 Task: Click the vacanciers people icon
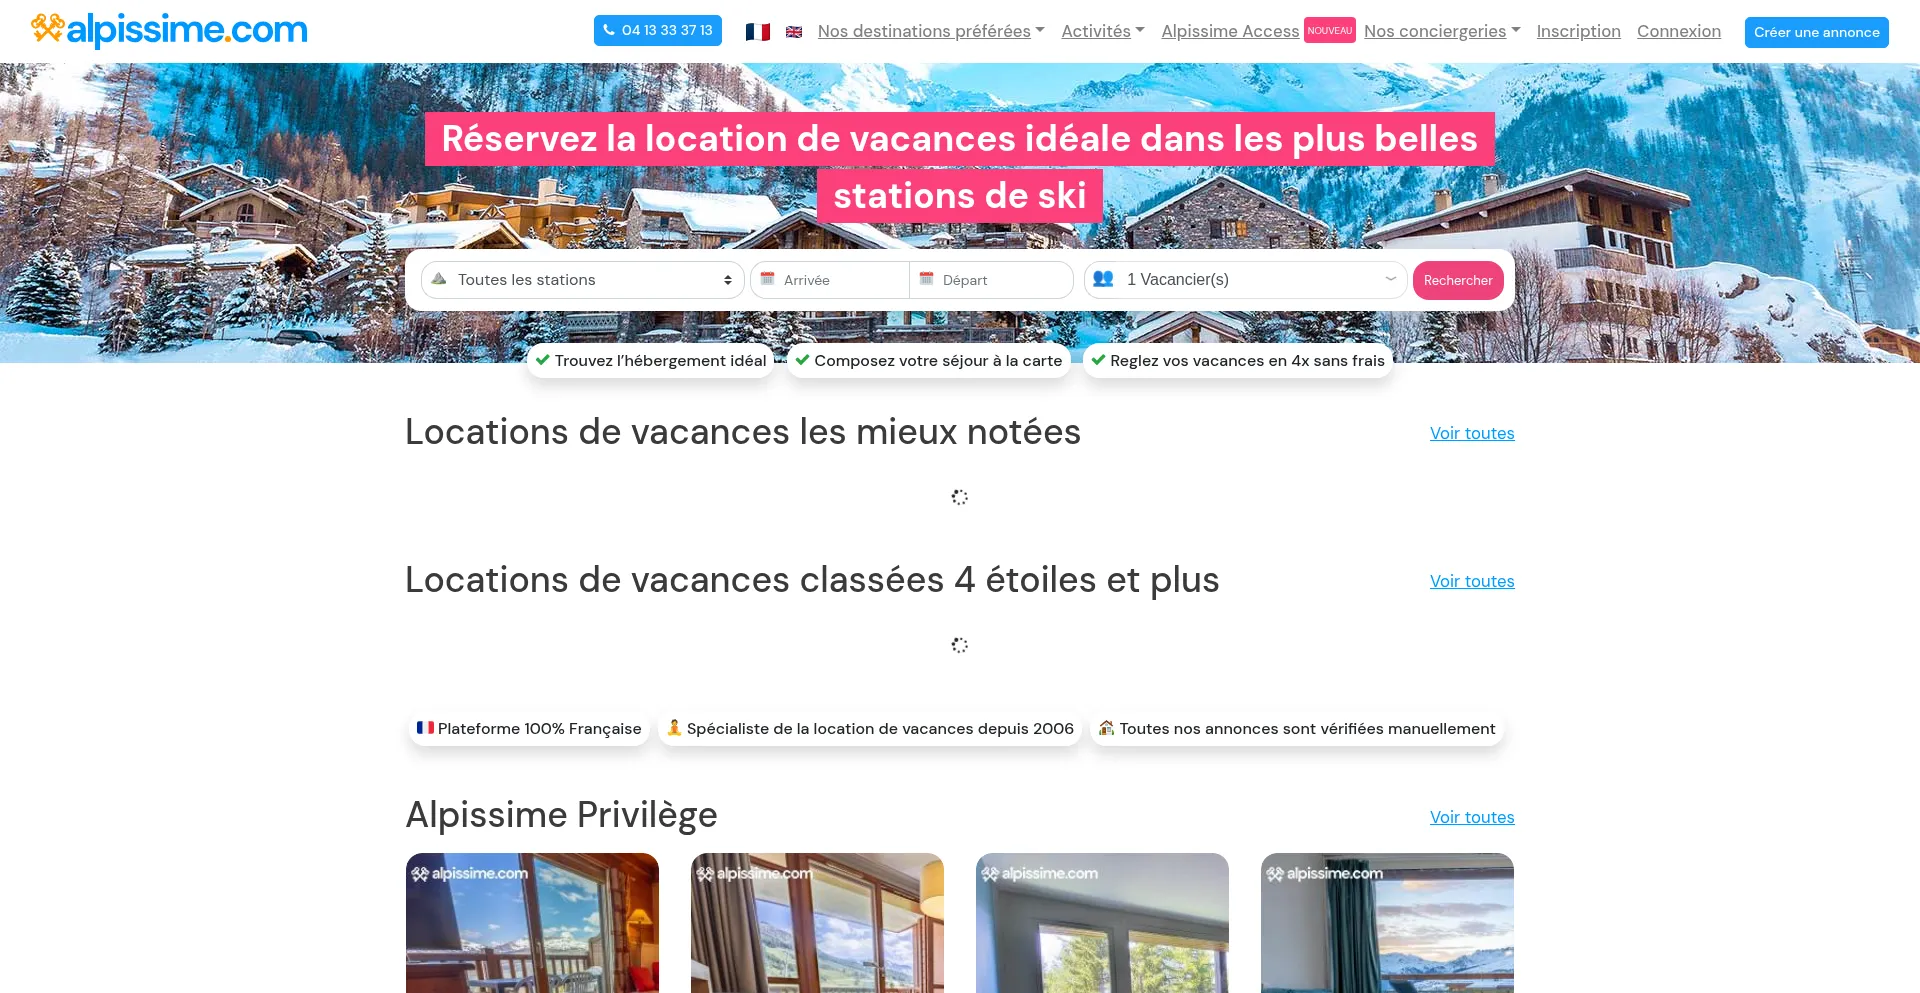[x=1103, y=279]
